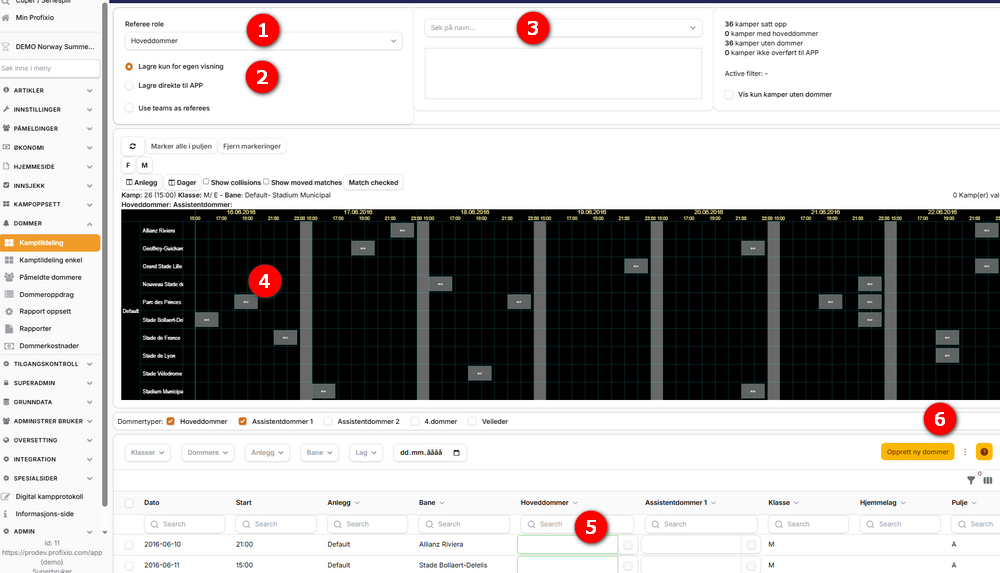Switch schedule to Anlegg view
This screenshot has height=573, width=1000.
point(142,182)
